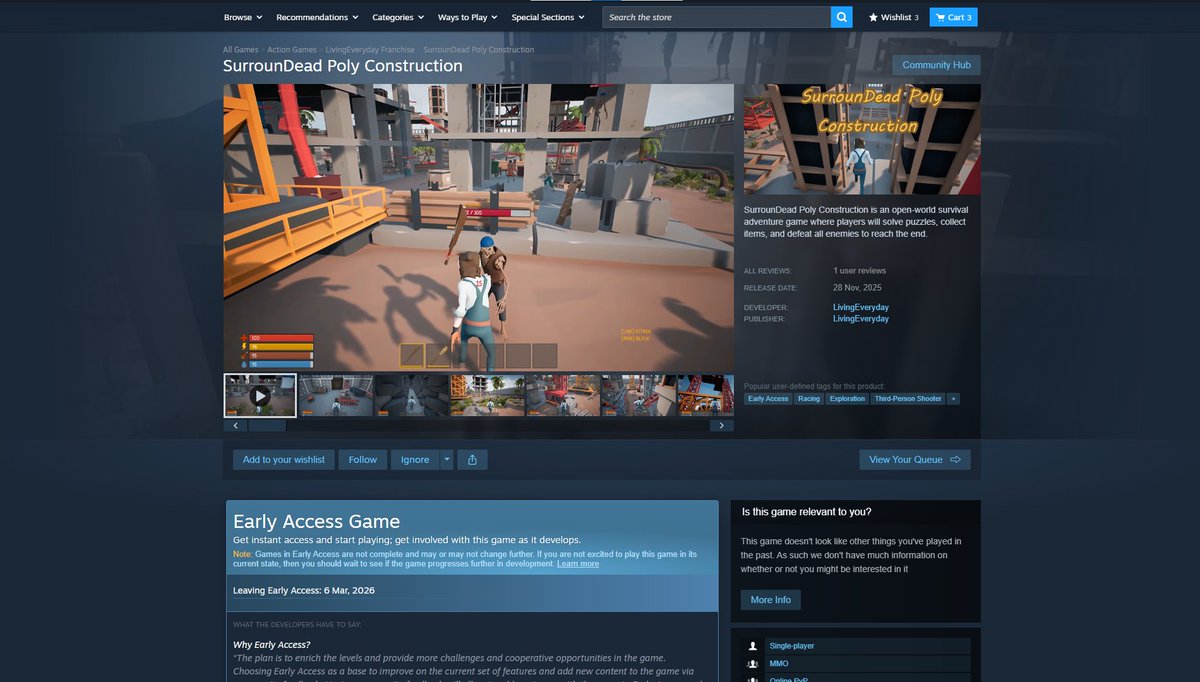Click the Learn more link
The width and height of the screenshot is (1200, 682).
[x=578, y=564]
